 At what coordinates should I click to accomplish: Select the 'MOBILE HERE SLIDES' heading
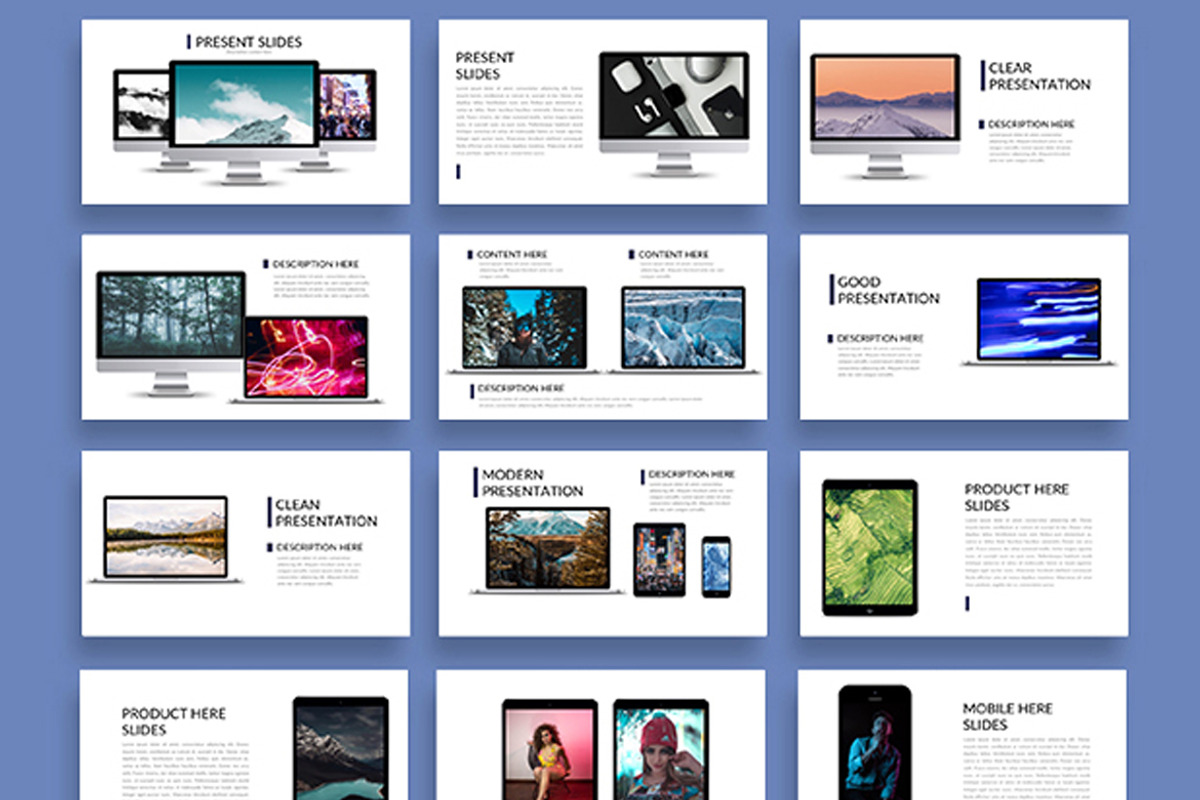pos(1008,716)
